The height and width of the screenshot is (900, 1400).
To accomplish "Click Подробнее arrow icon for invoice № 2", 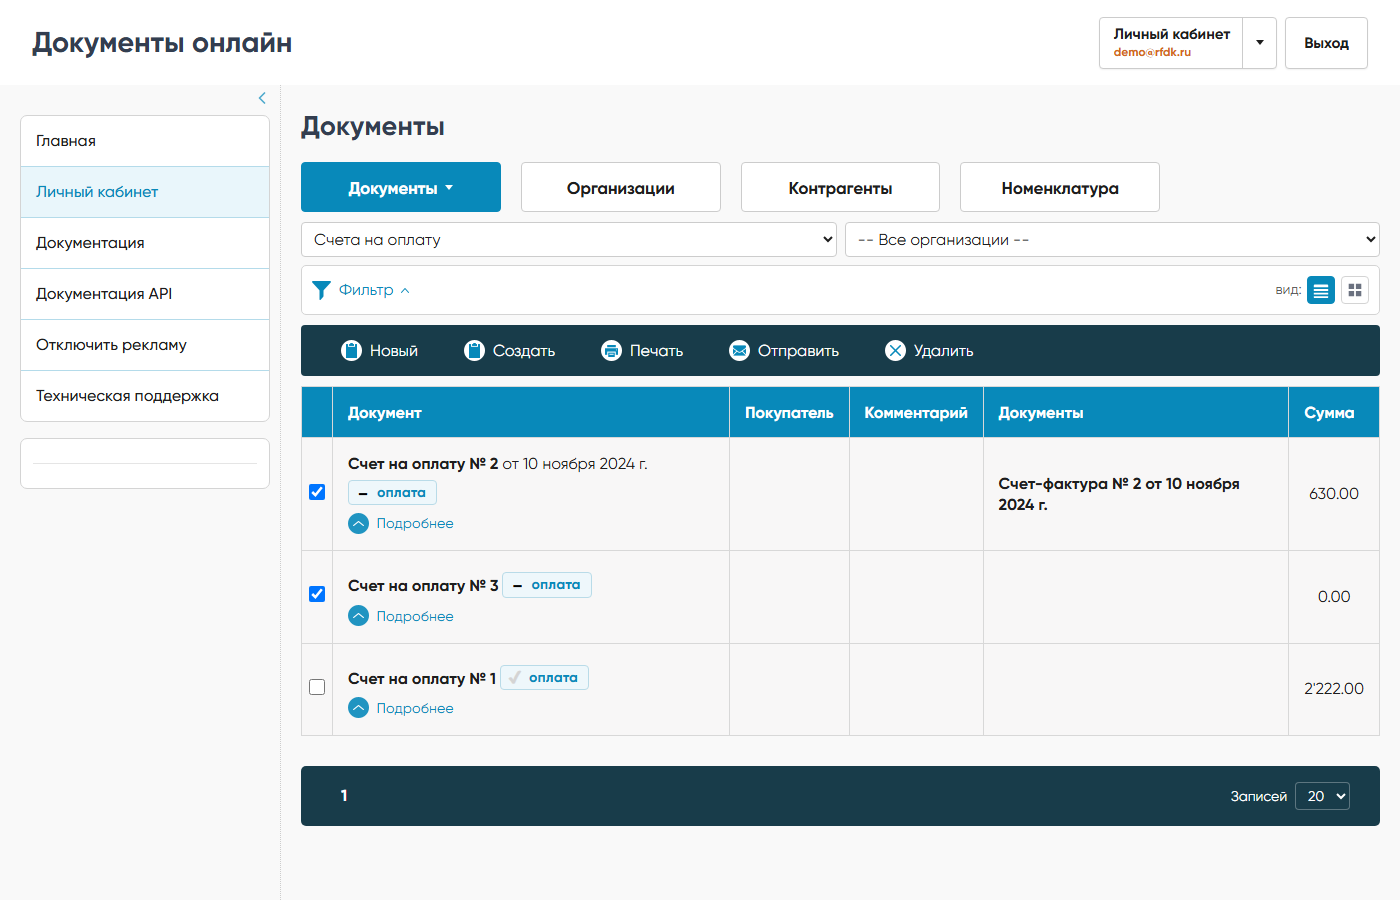I will 359,523.
